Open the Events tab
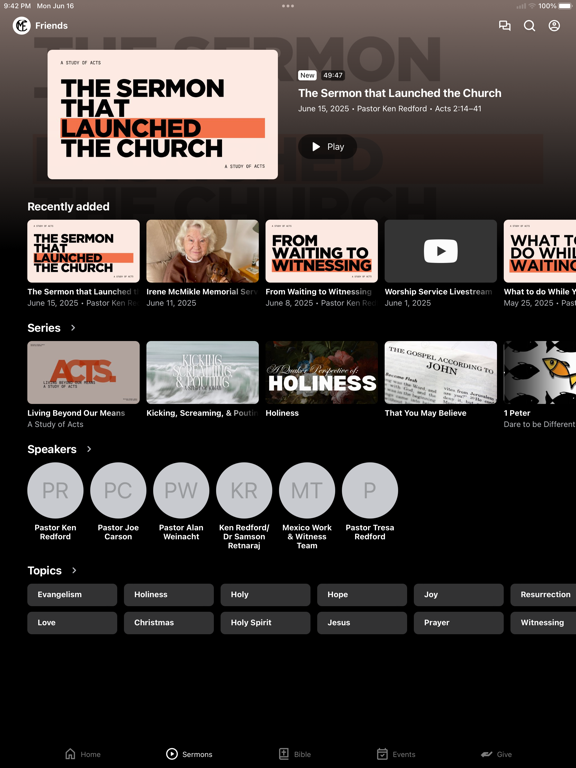 click(396, 754)
